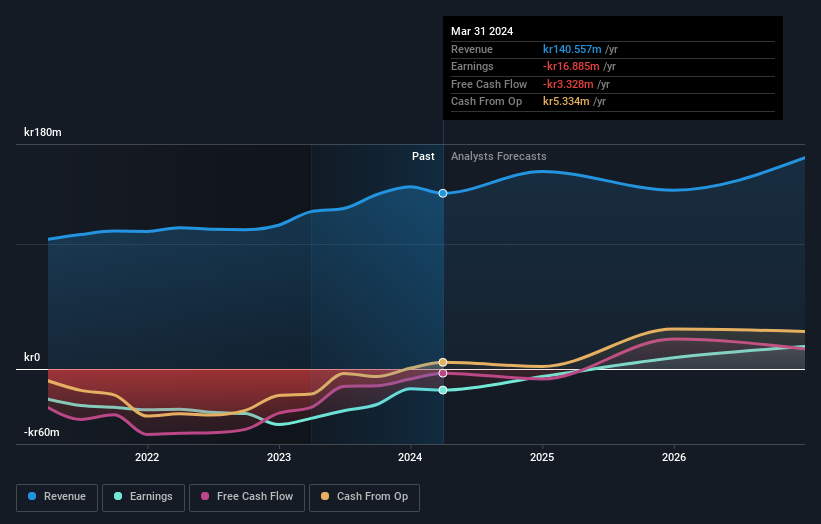
Task: Click the Earnings teal data point marker
Action: pos(443,390)
